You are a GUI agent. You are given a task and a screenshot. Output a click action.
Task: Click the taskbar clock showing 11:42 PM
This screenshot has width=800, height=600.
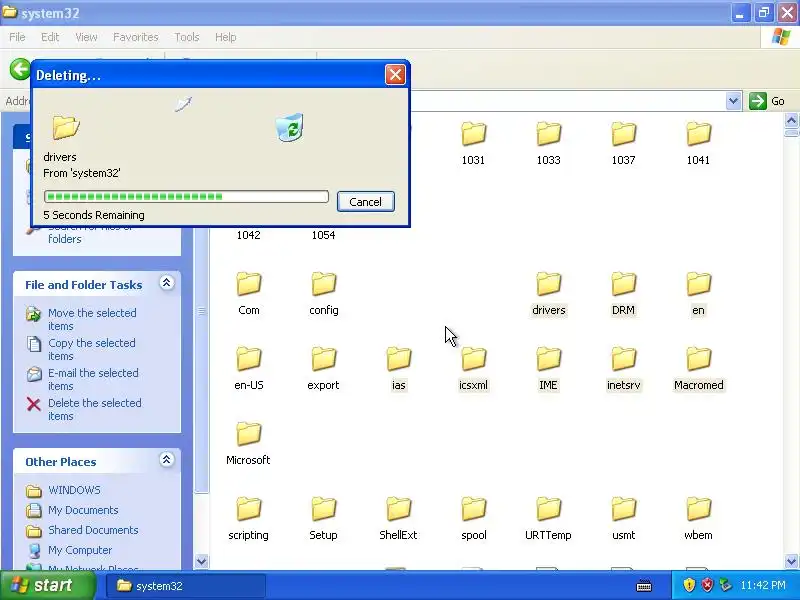coord(763,585)
